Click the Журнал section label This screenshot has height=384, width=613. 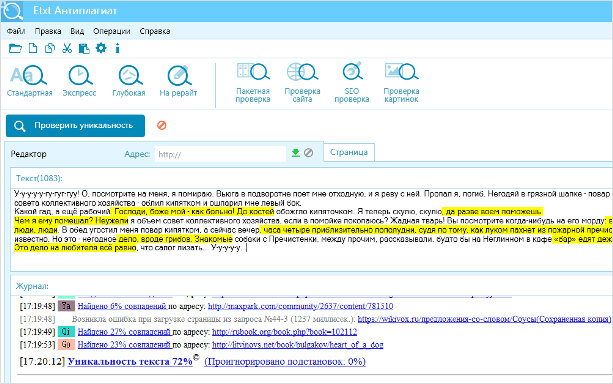tap(32, 286)
